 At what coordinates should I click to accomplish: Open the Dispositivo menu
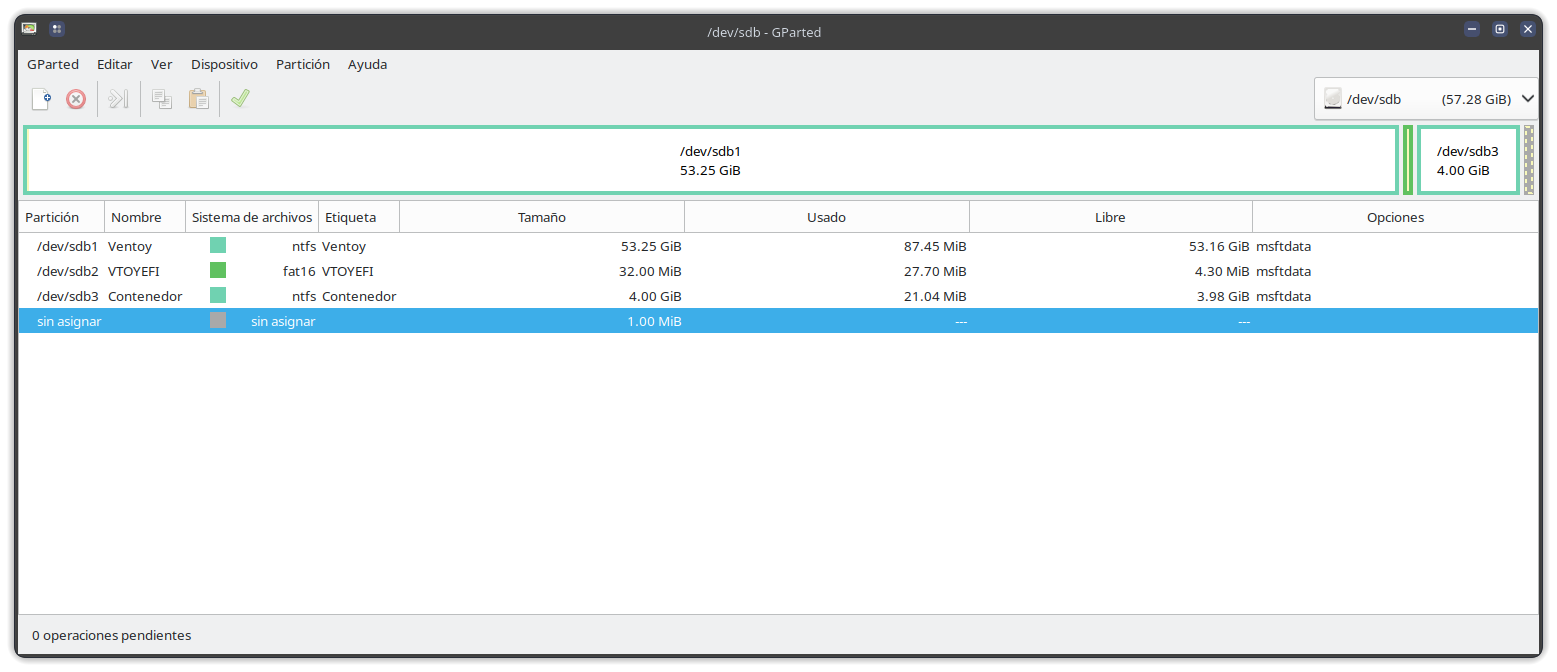(225, 64)
